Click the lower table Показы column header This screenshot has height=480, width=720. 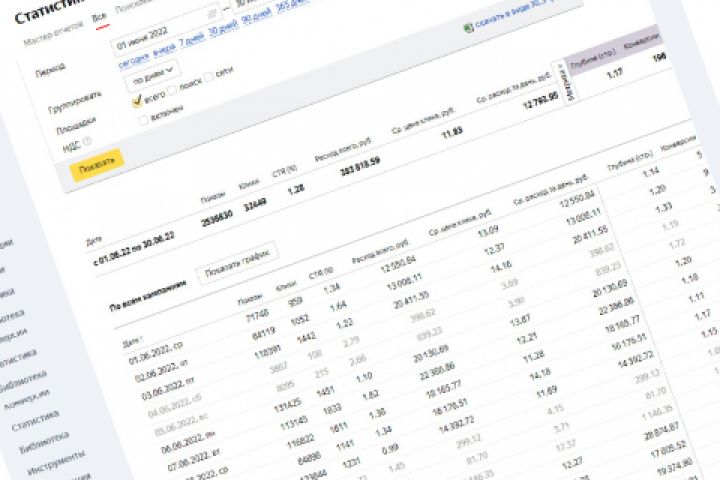[249, 300]
